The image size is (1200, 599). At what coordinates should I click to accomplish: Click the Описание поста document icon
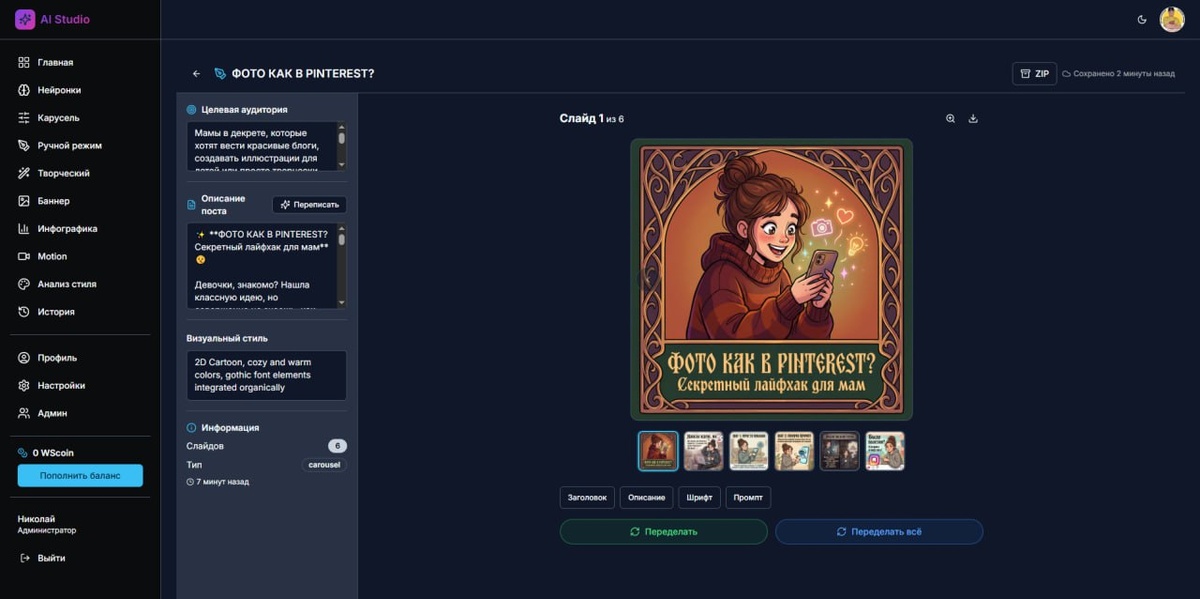[x=192, y=205]
